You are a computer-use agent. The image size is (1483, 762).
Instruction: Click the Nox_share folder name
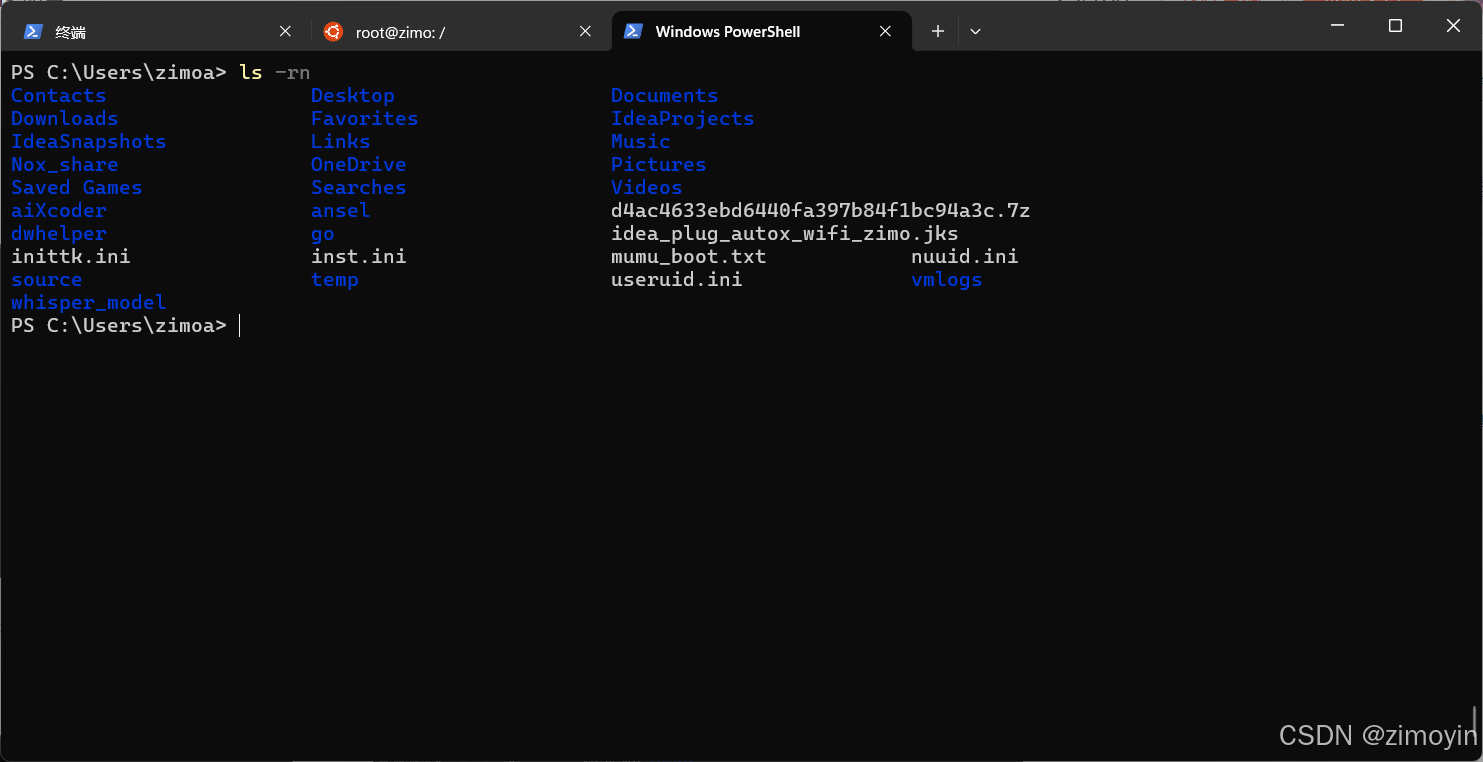(64, 165)
